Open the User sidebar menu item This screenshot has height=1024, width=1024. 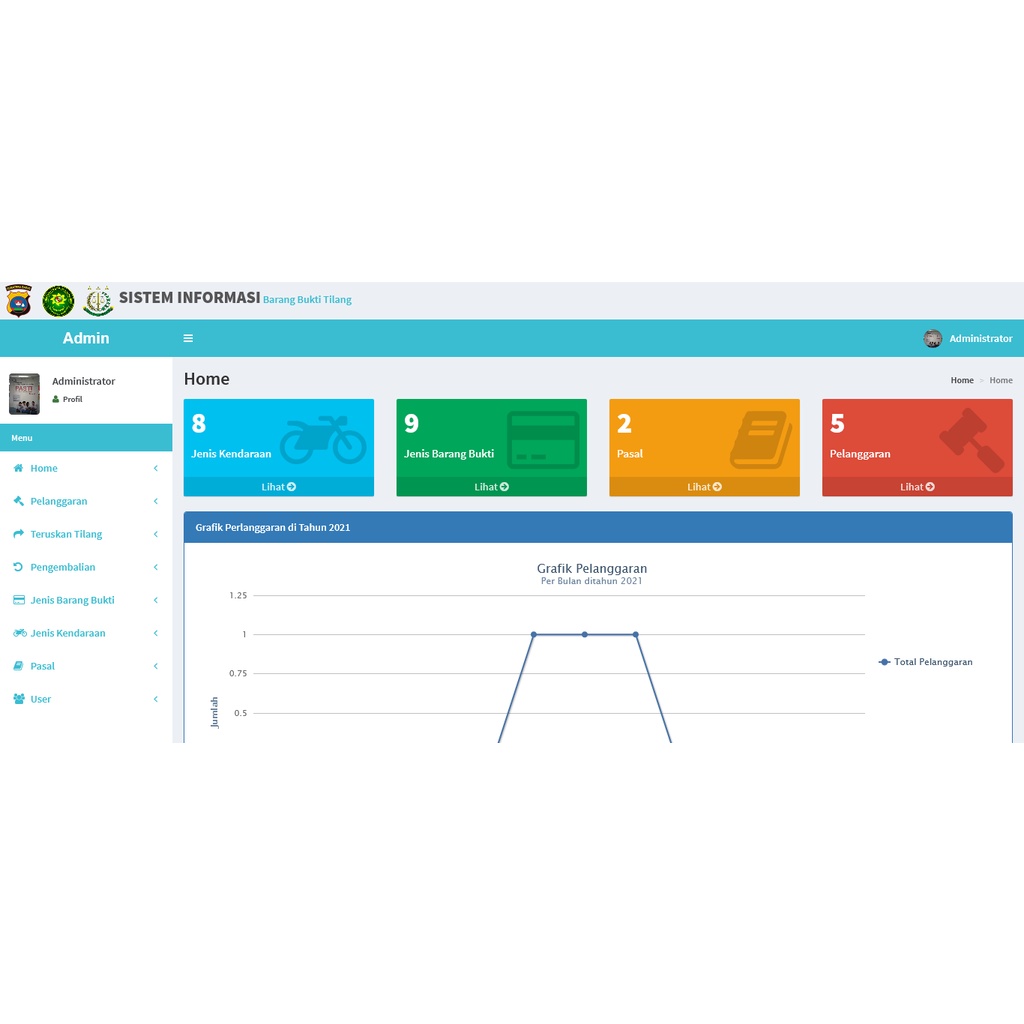click(86, 699)
